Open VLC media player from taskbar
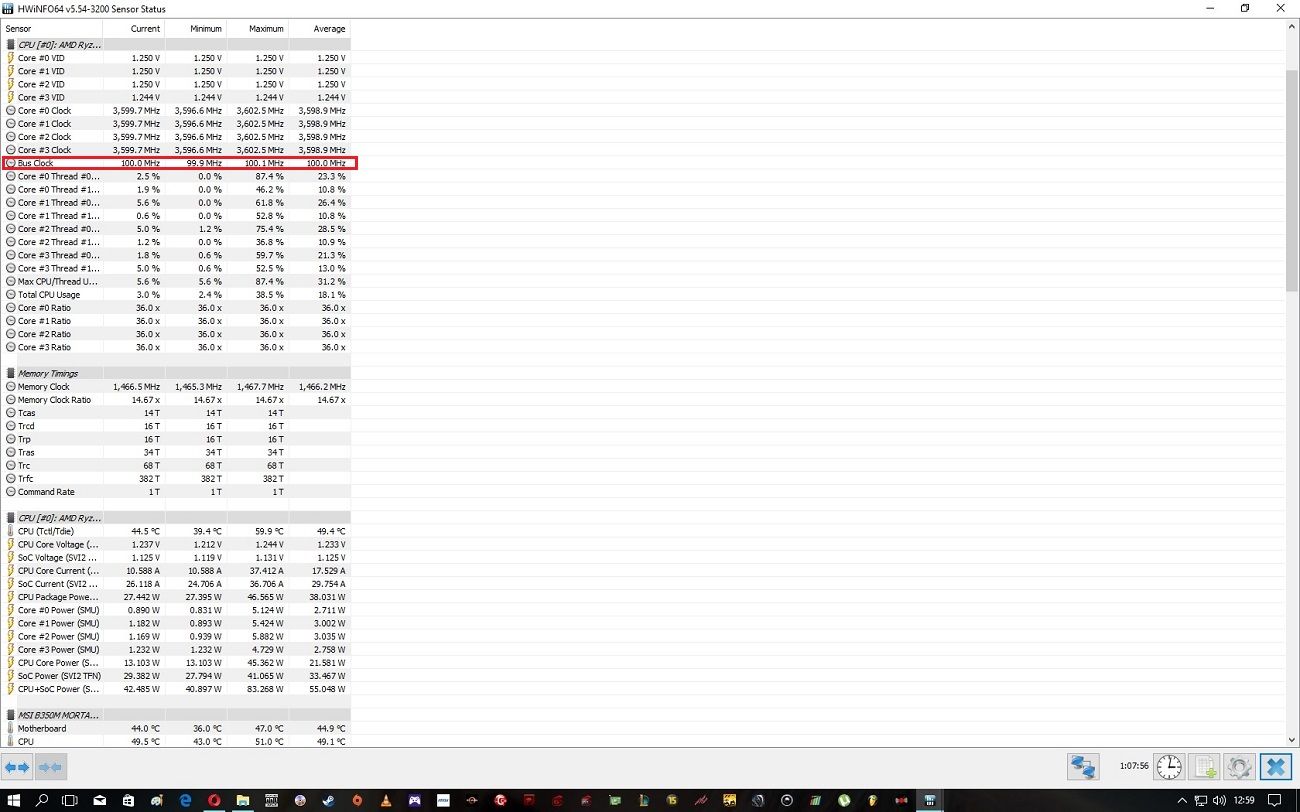 point(384,800)
